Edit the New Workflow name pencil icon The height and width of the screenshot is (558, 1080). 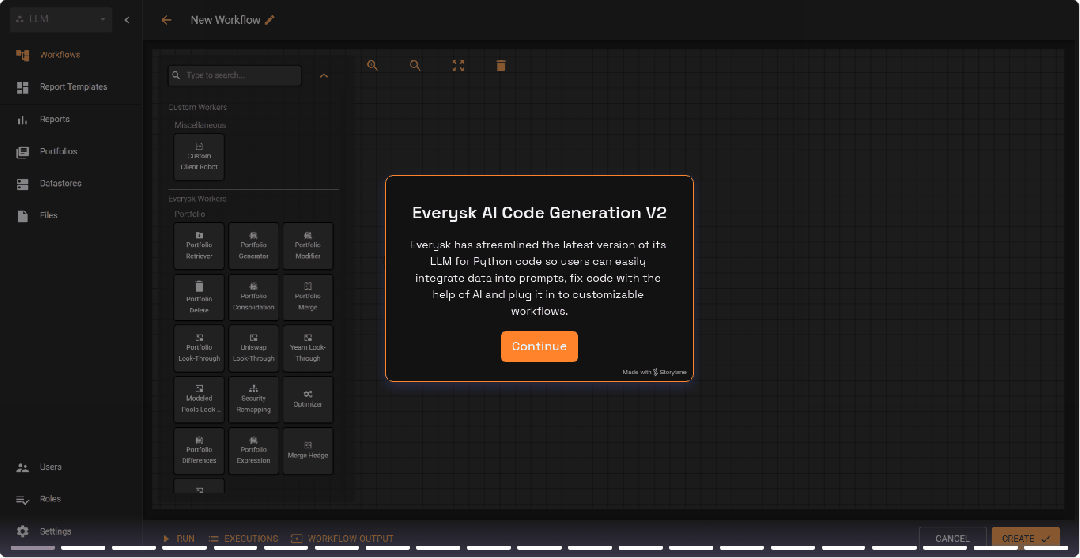[270, 20]
